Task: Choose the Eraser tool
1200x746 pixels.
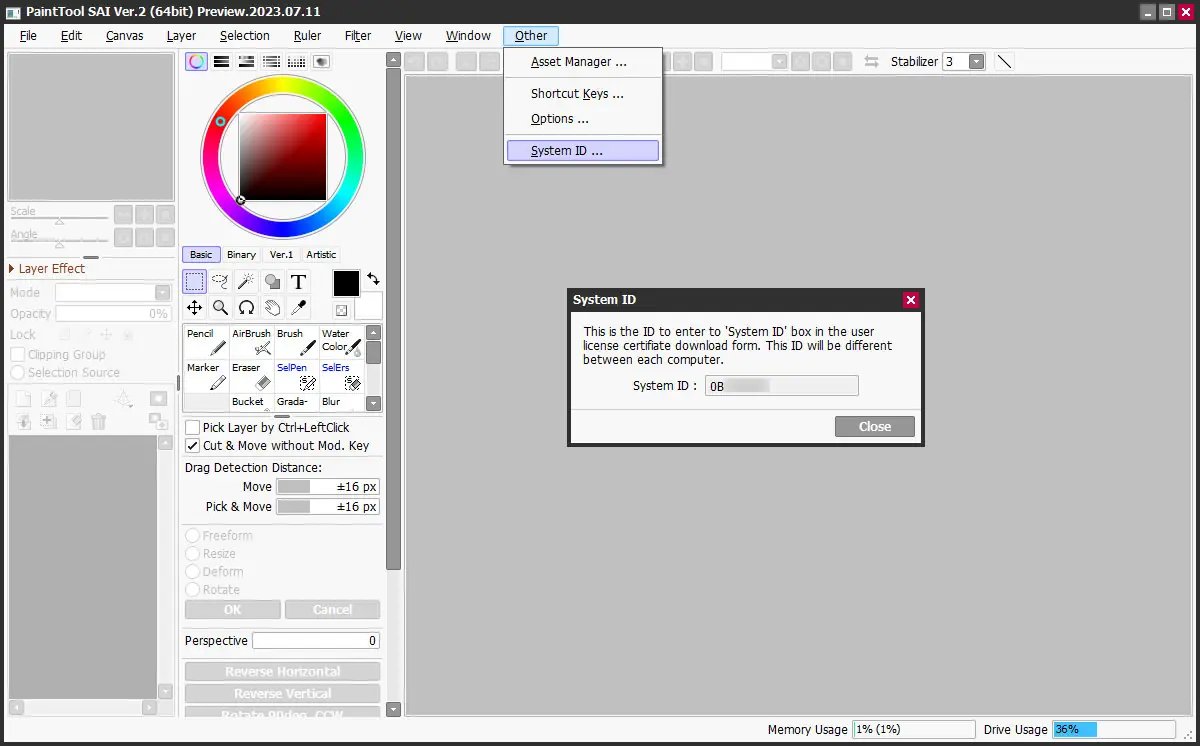Action: coord(252,376)
